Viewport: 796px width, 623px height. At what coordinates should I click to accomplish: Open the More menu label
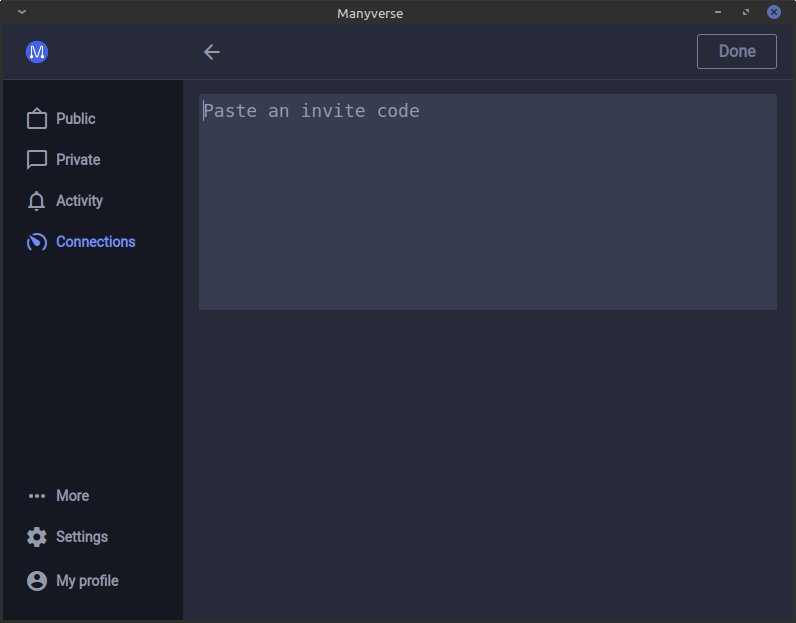point(73,496)
